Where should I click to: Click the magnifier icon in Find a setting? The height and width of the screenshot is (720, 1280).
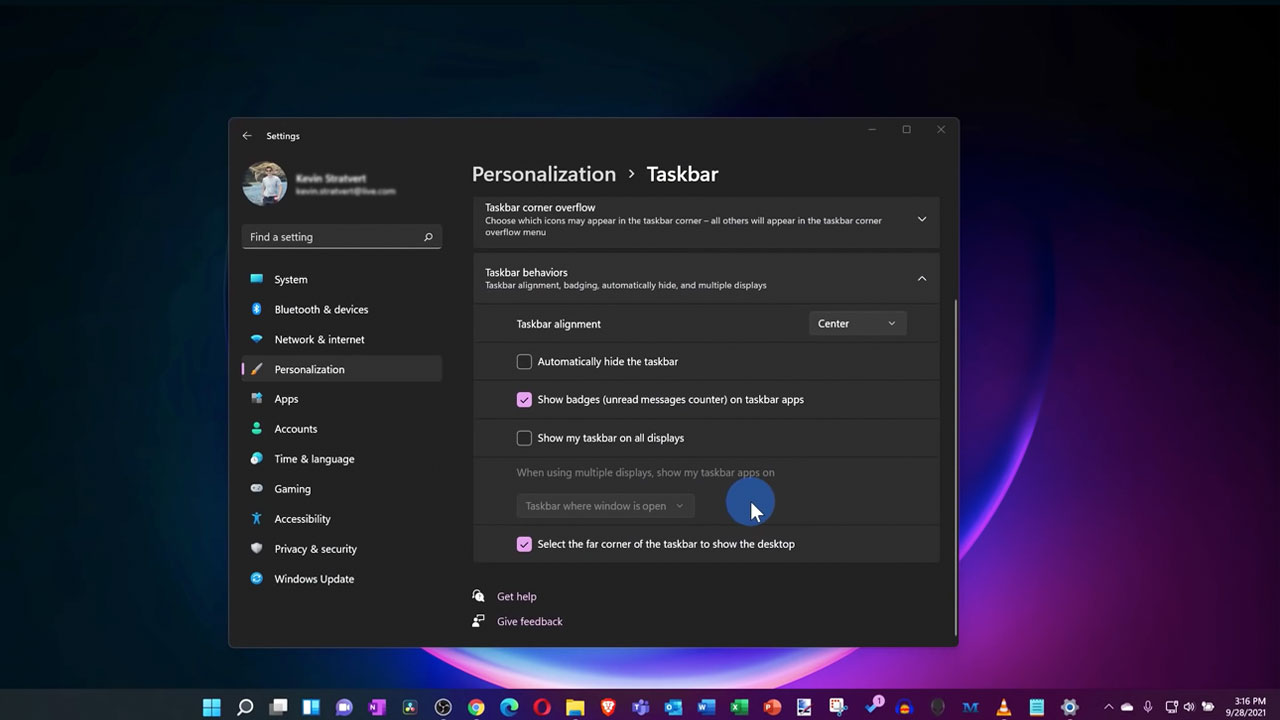point(428,237)
